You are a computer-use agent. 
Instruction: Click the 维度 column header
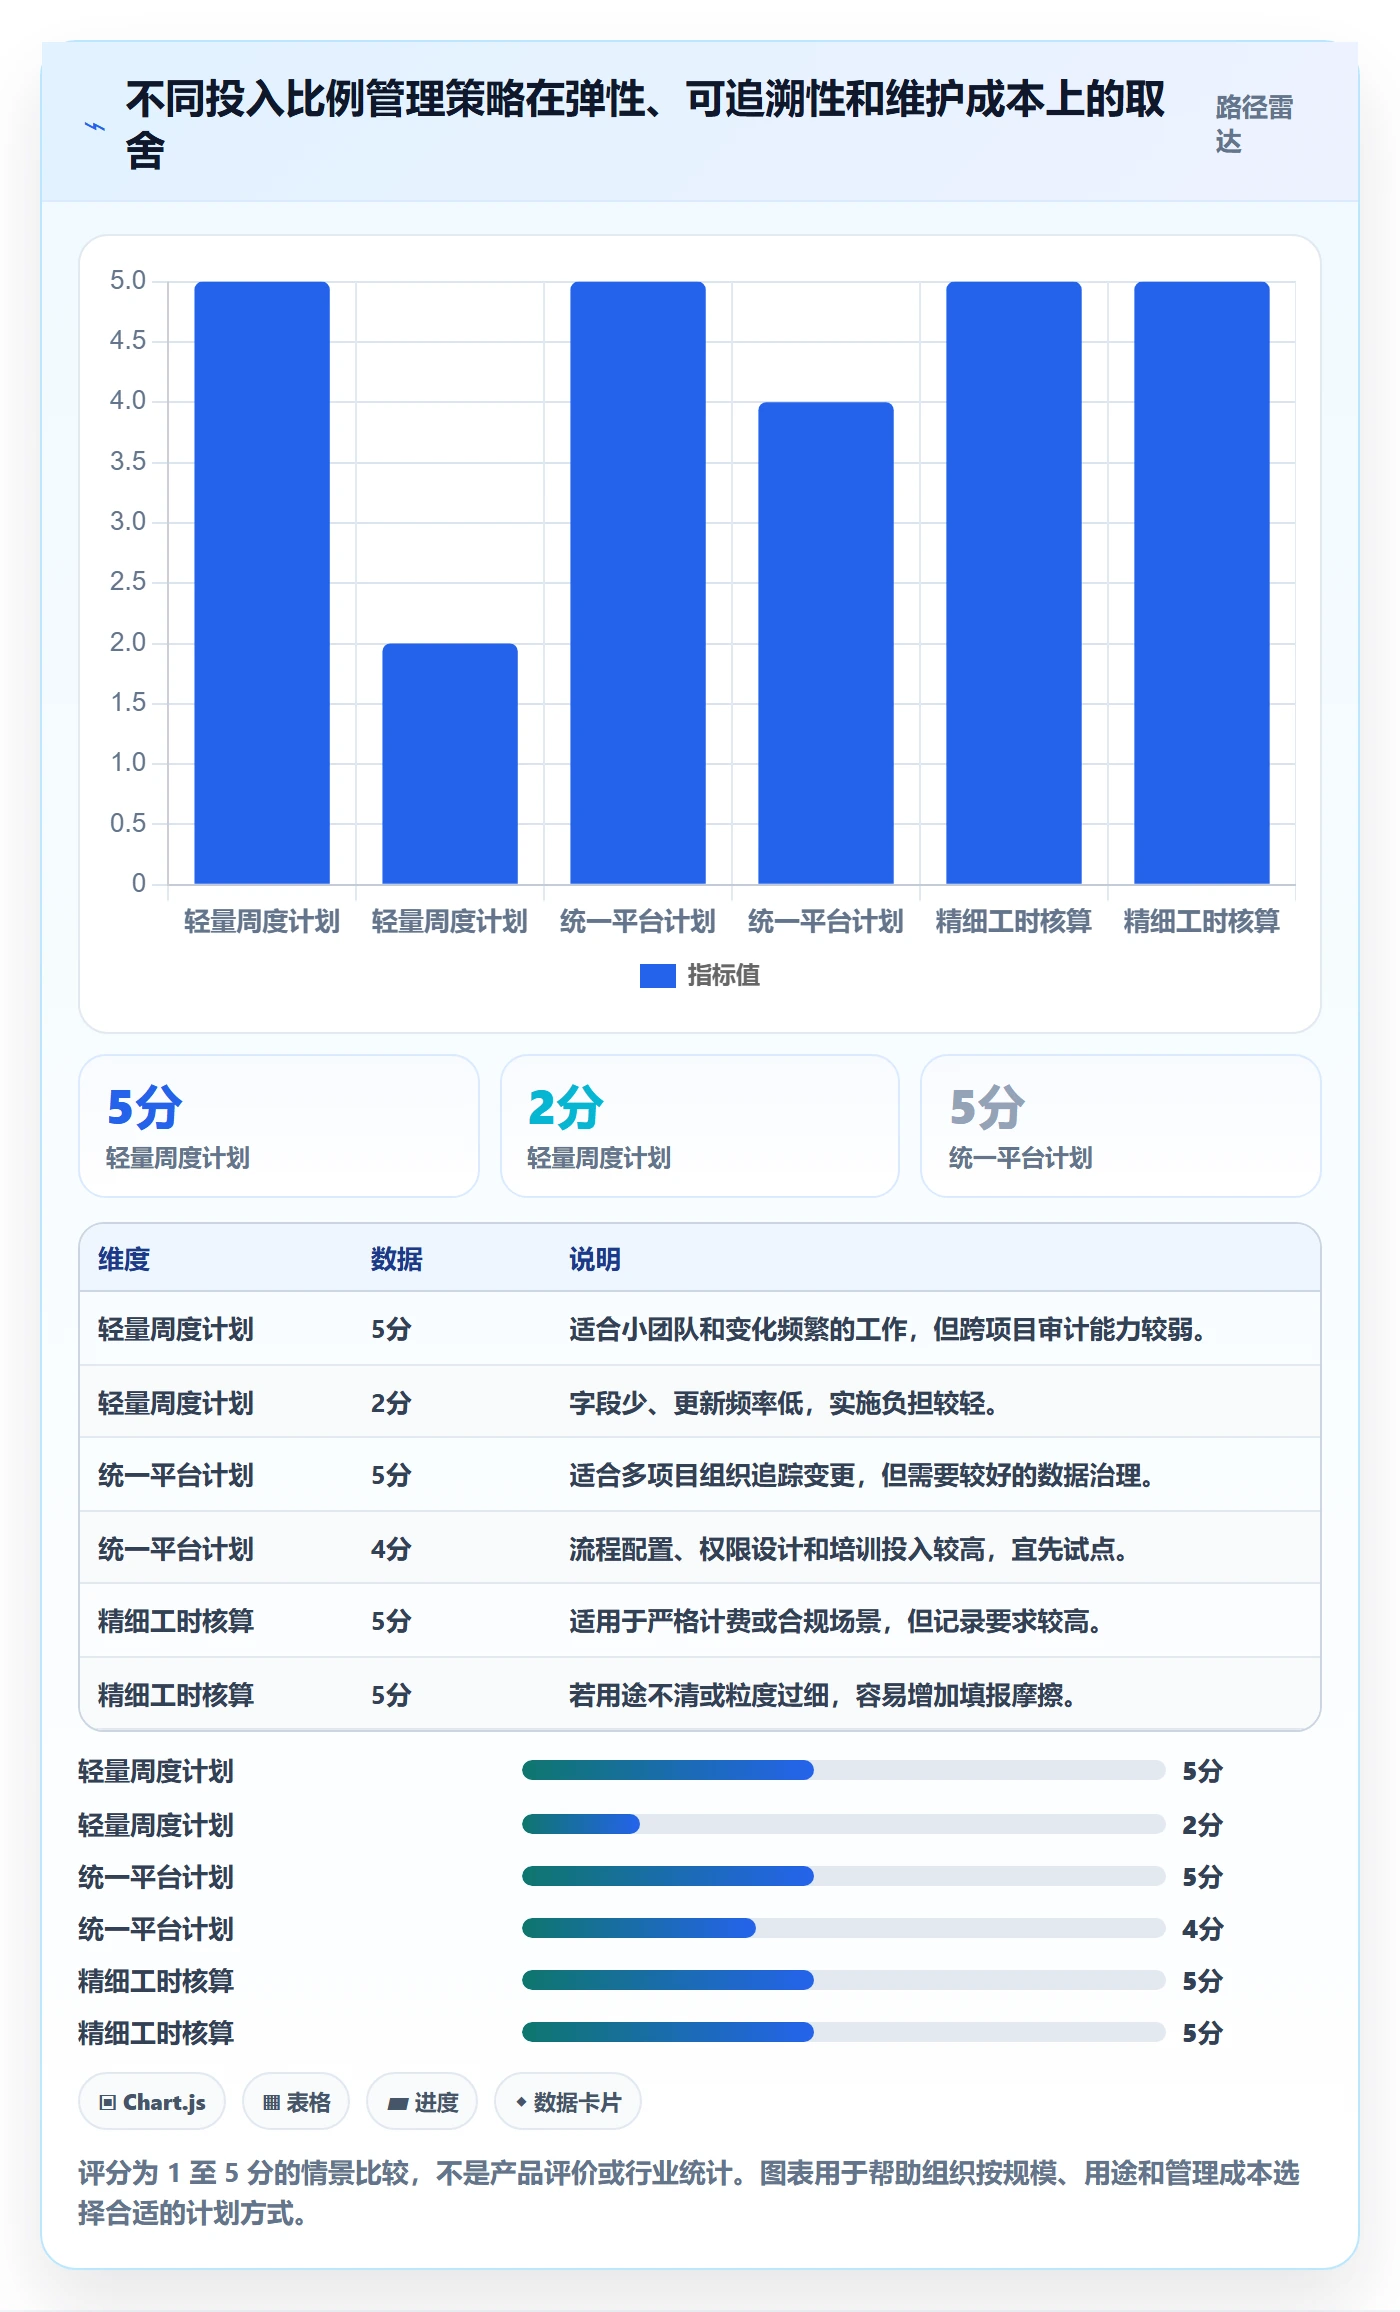point(124,1259)
